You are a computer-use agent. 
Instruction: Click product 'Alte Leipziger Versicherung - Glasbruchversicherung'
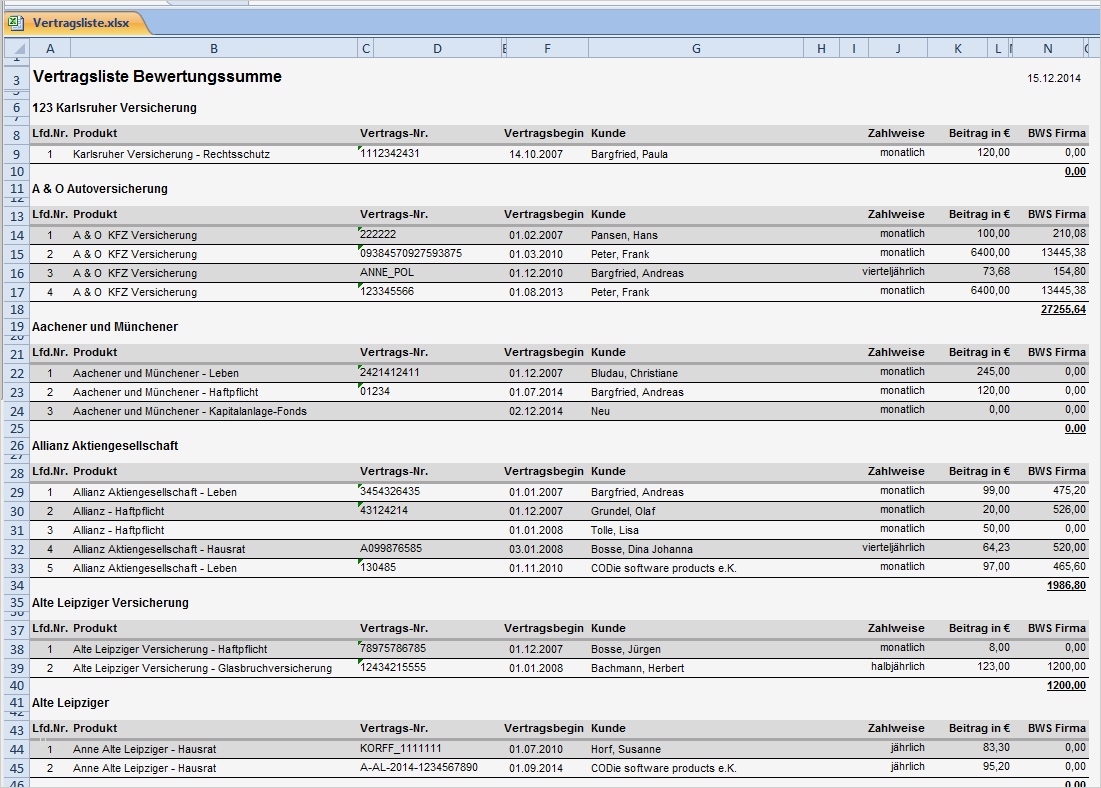[x=202, y=669]
